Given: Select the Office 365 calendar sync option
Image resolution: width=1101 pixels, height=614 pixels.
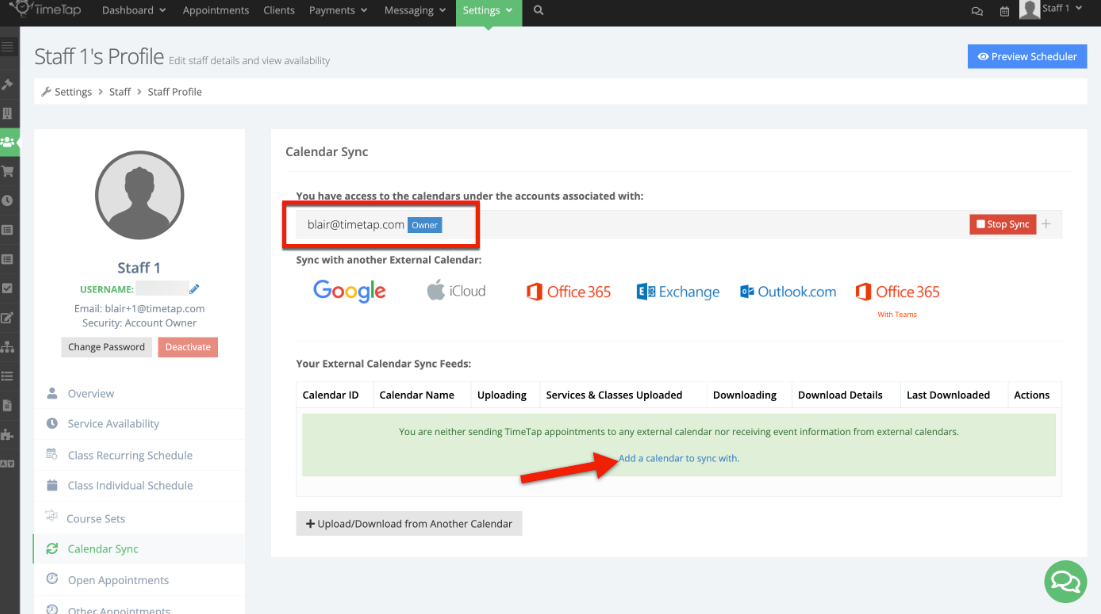Looking at the screenshot, I should [x=568, y=291].
